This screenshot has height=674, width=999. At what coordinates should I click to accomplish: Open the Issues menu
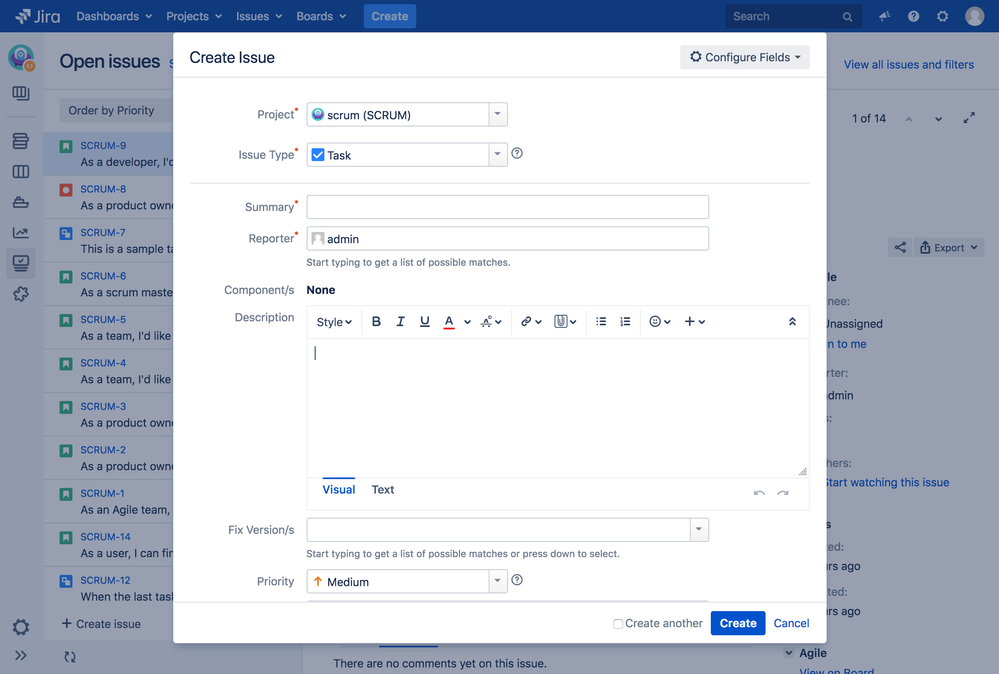[259, 17]
